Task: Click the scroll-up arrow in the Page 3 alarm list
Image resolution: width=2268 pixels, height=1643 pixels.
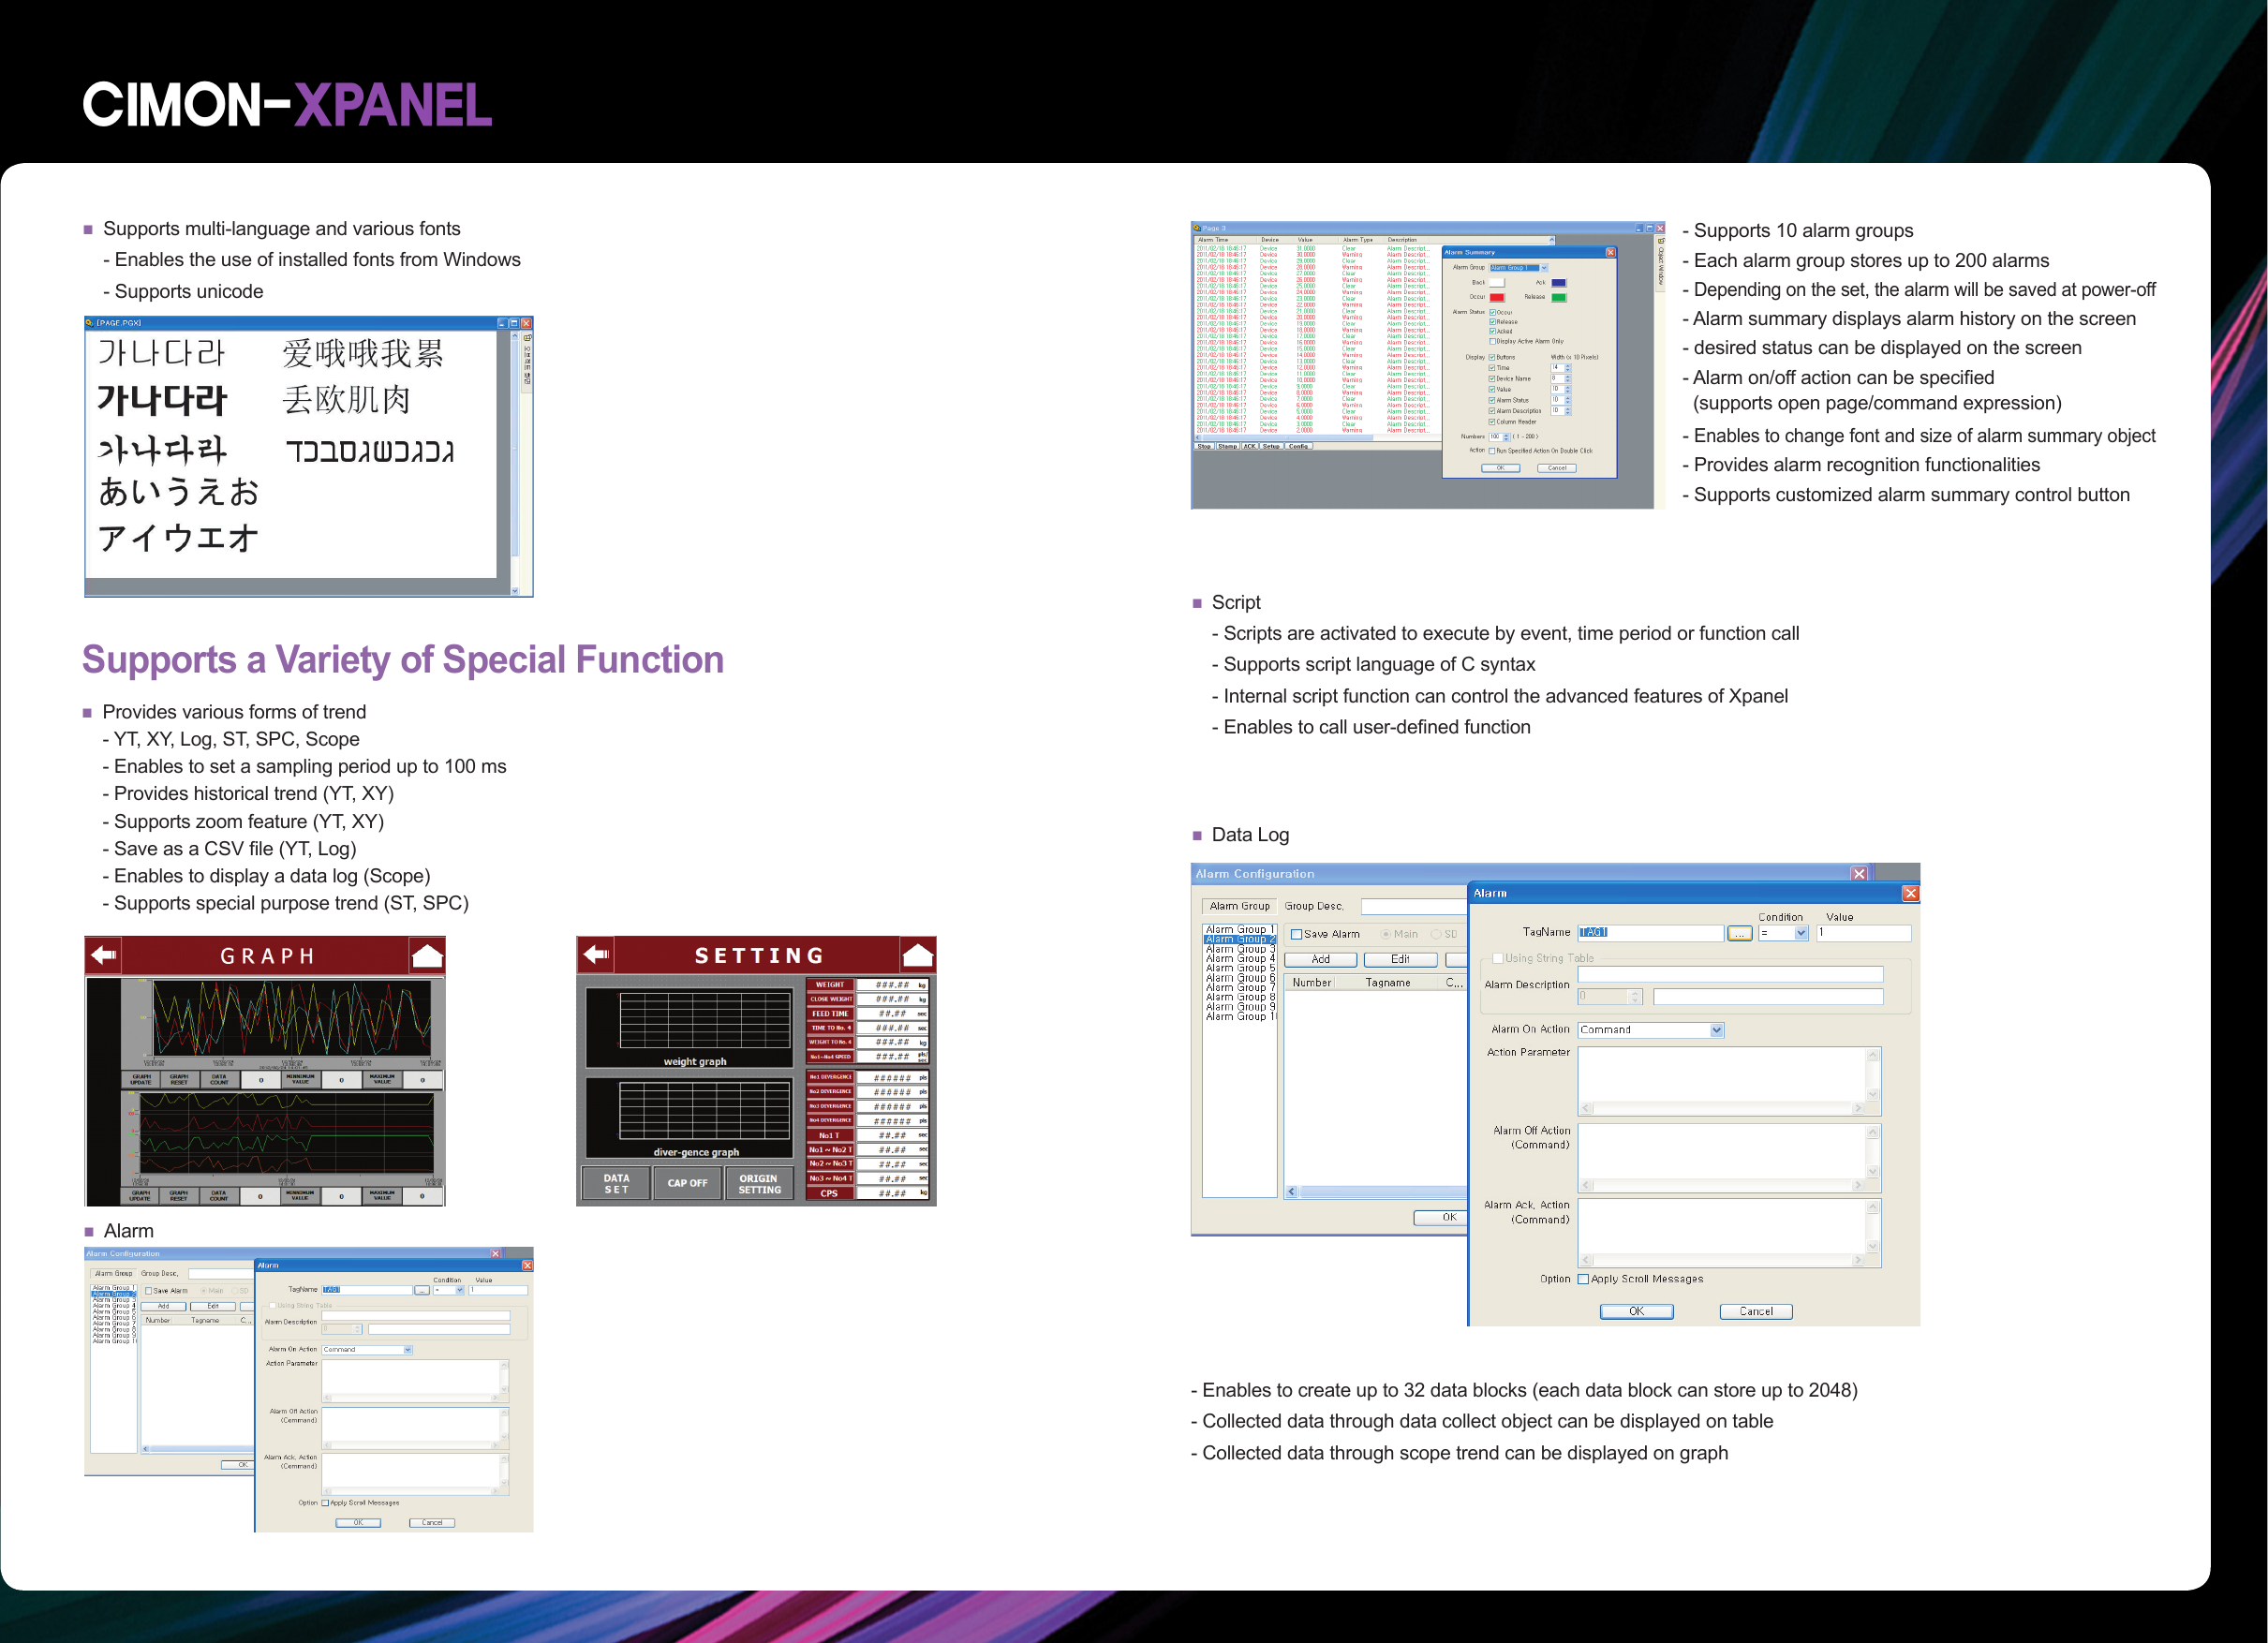Action: pos(1552,240)
